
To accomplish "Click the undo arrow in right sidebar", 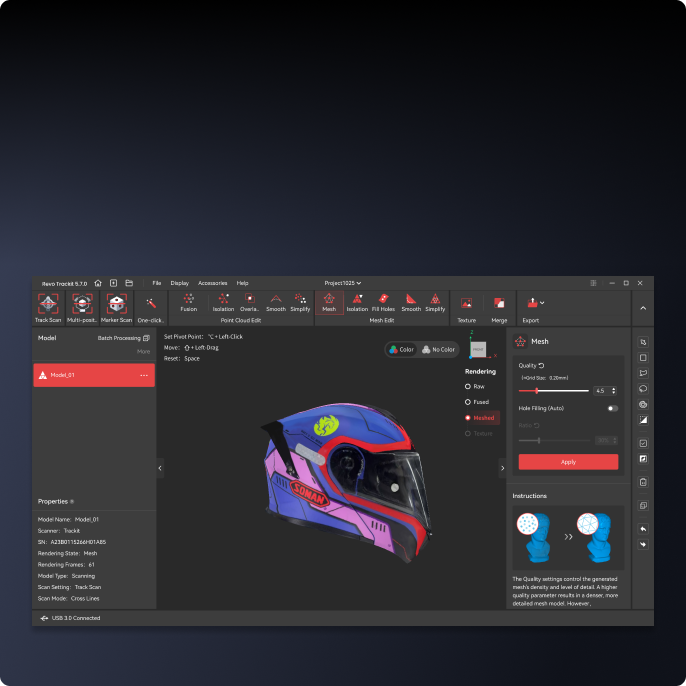I will (643, 529).
